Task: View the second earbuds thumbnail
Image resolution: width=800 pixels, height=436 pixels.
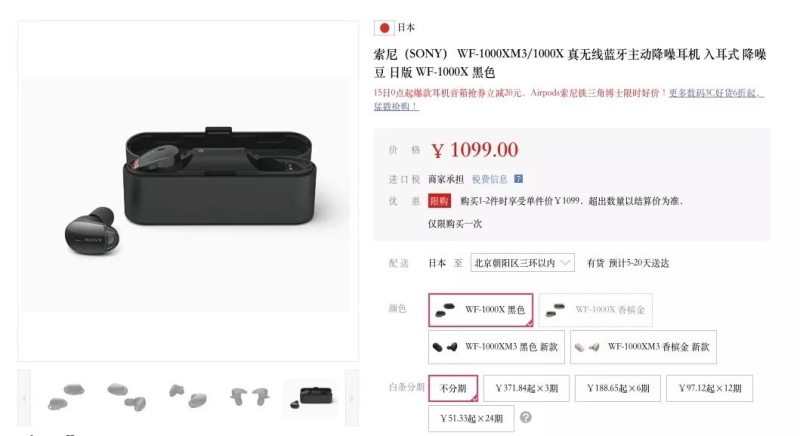Action: tap(127, 397)
